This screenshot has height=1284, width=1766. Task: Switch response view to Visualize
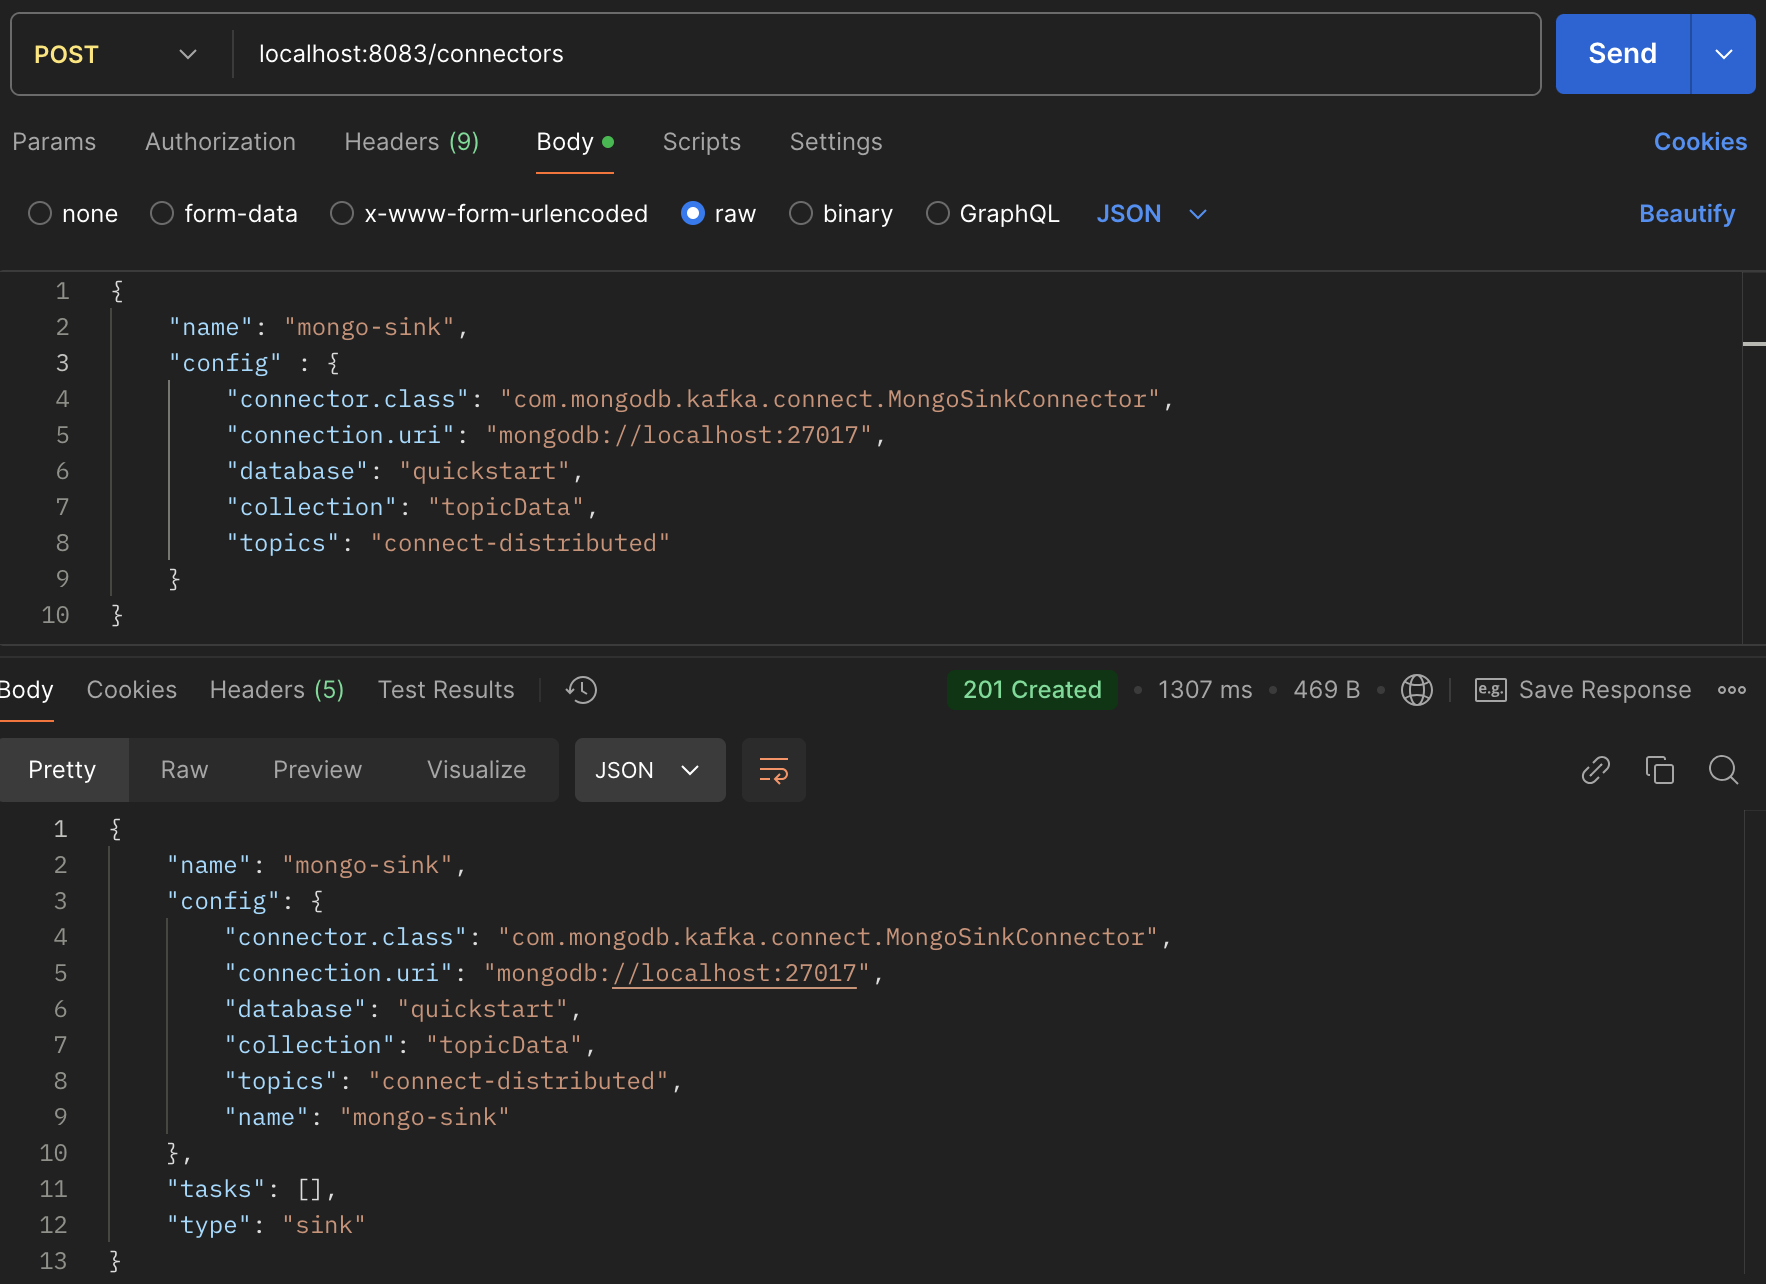[476, 770]
